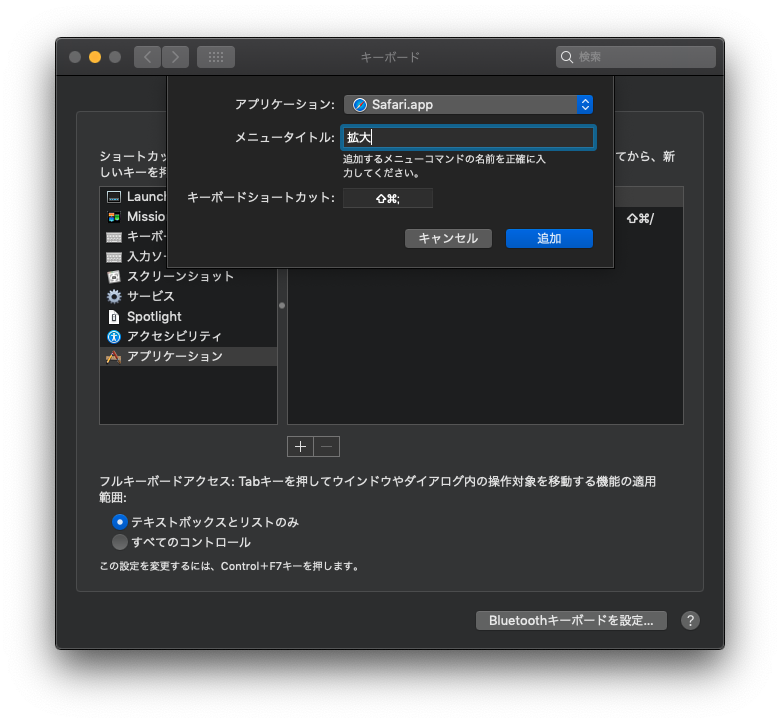Screen dimensions: 780x723
Task: Click Bluetoothキーボードを設定… button
Action: pyautogui.click(x=571, y=620)
